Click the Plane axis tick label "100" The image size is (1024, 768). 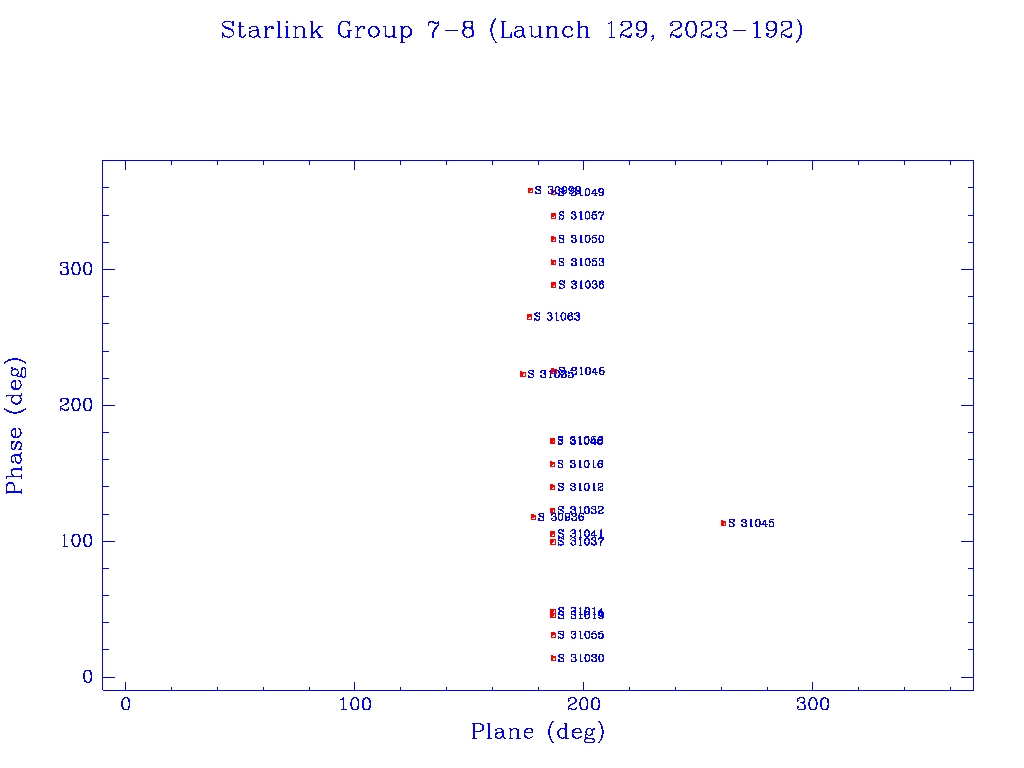(x=355, y=705)
